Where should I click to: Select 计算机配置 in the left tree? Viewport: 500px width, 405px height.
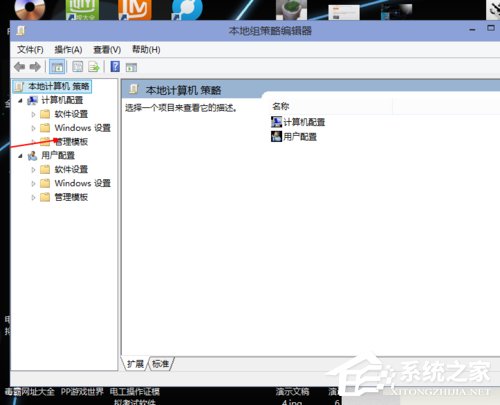(62, 100)
